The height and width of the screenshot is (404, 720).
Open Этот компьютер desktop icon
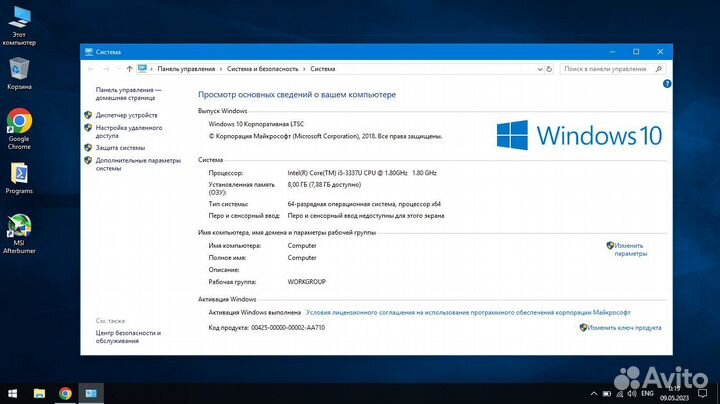click(19, 25)
